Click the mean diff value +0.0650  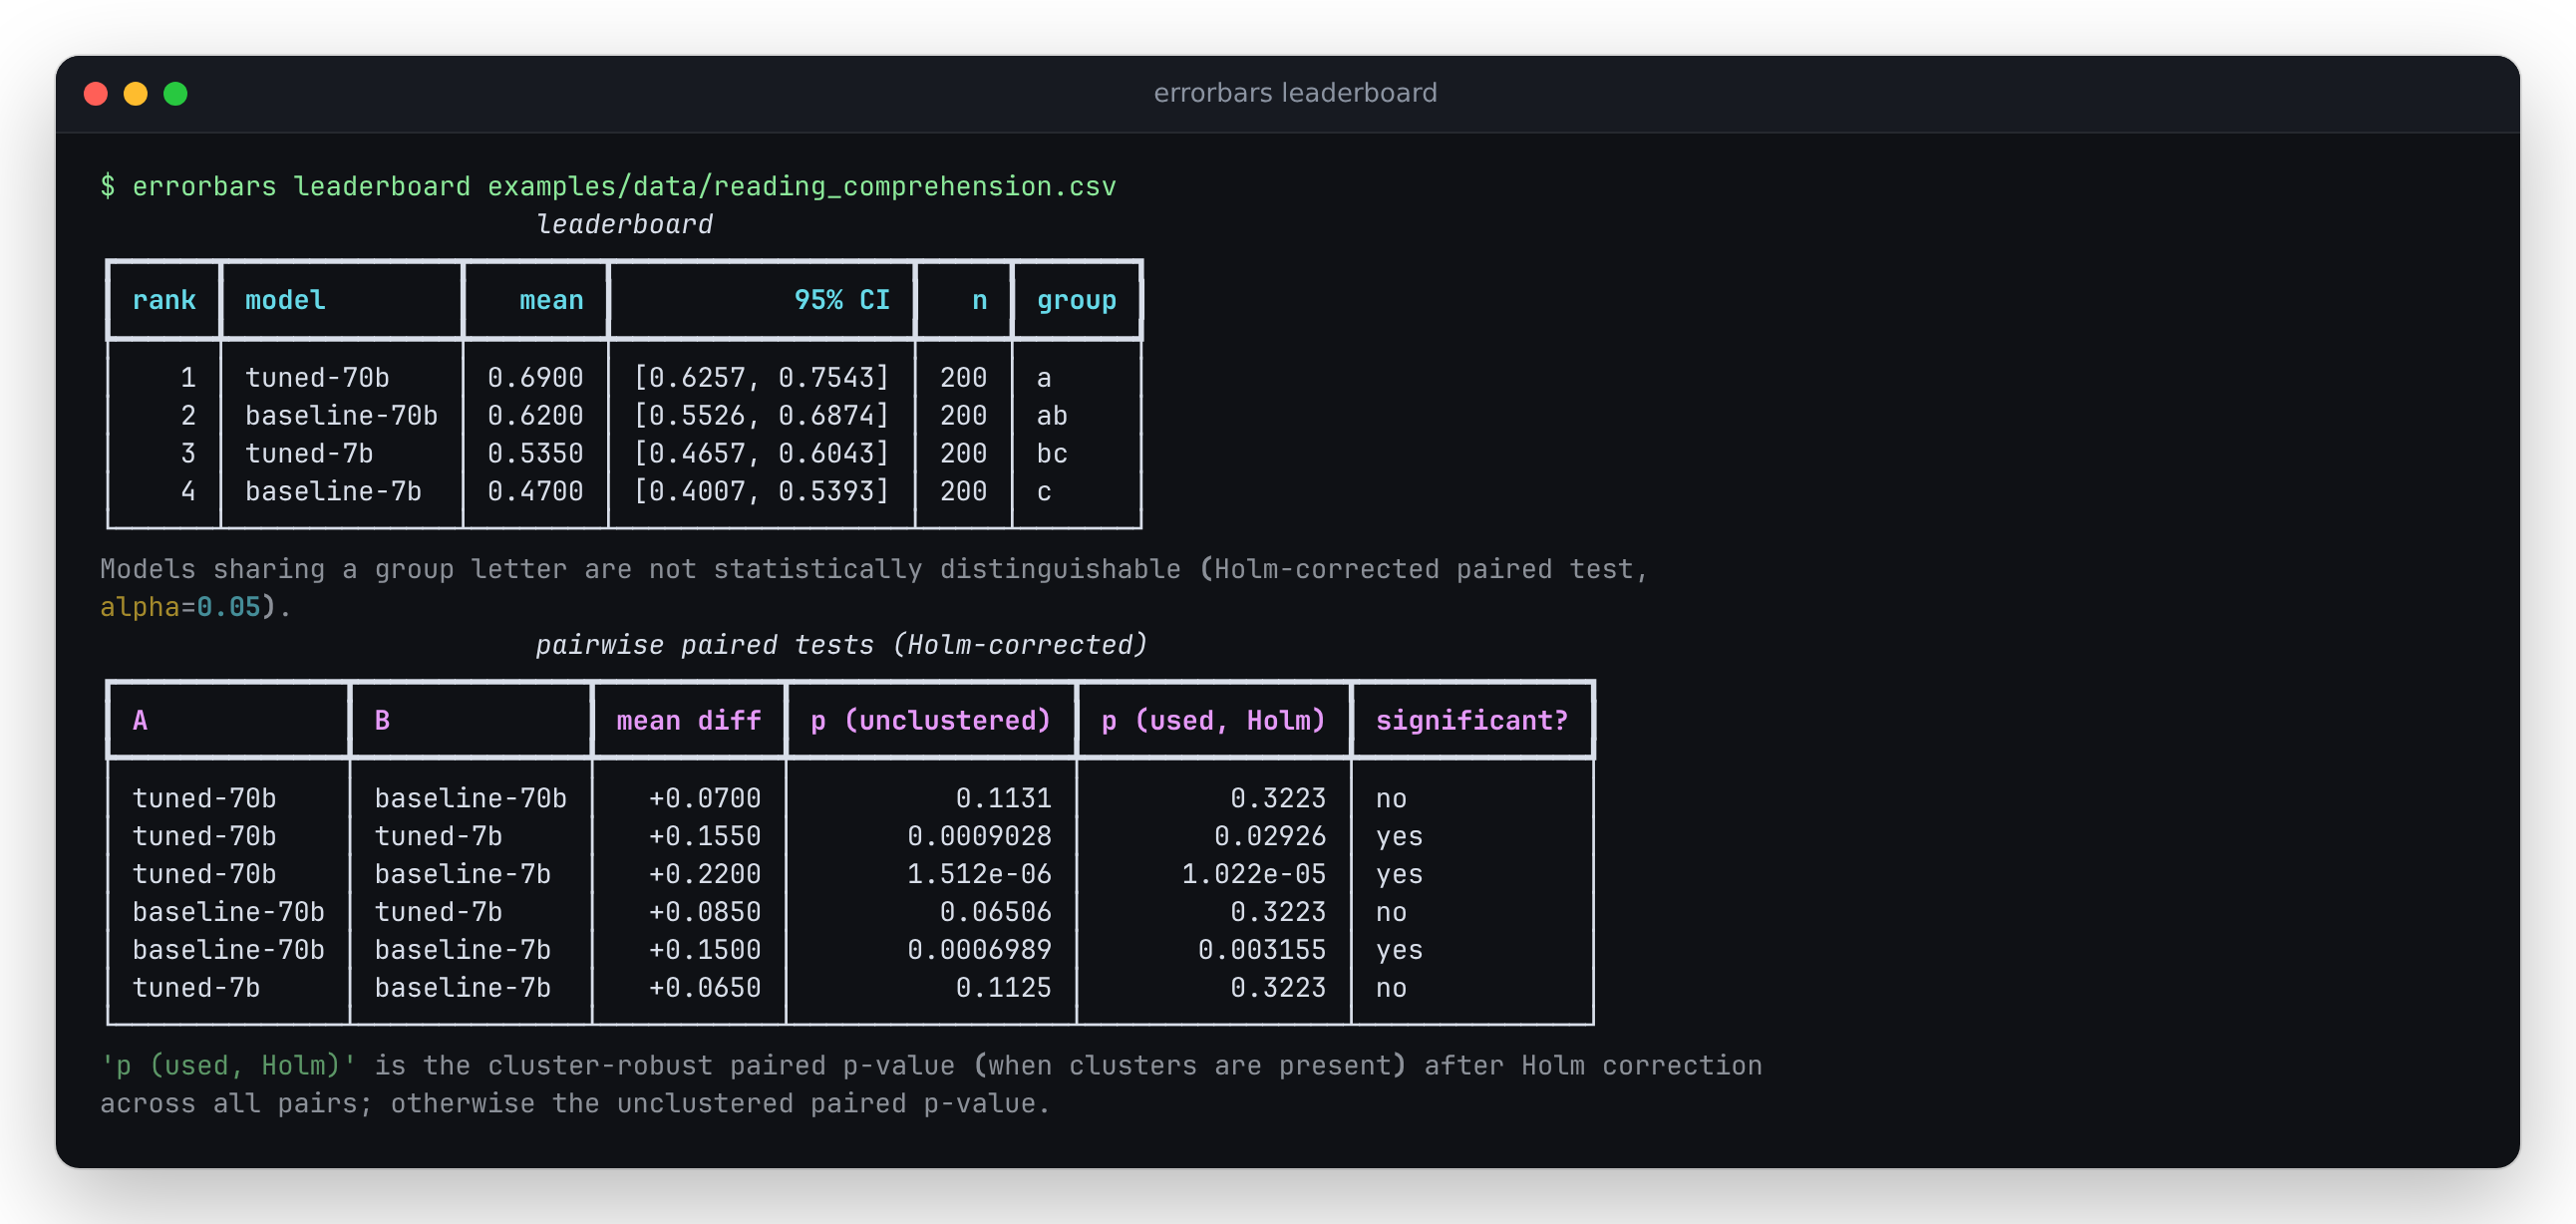(x=705, y=989)
